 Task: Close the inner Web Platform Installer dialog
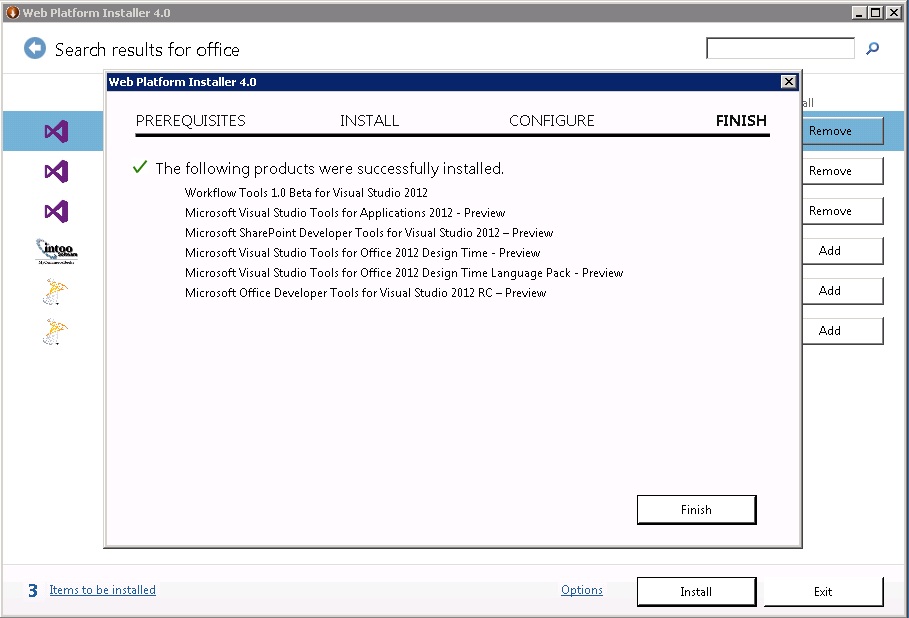pyautogui.click(x=788, y=82)
